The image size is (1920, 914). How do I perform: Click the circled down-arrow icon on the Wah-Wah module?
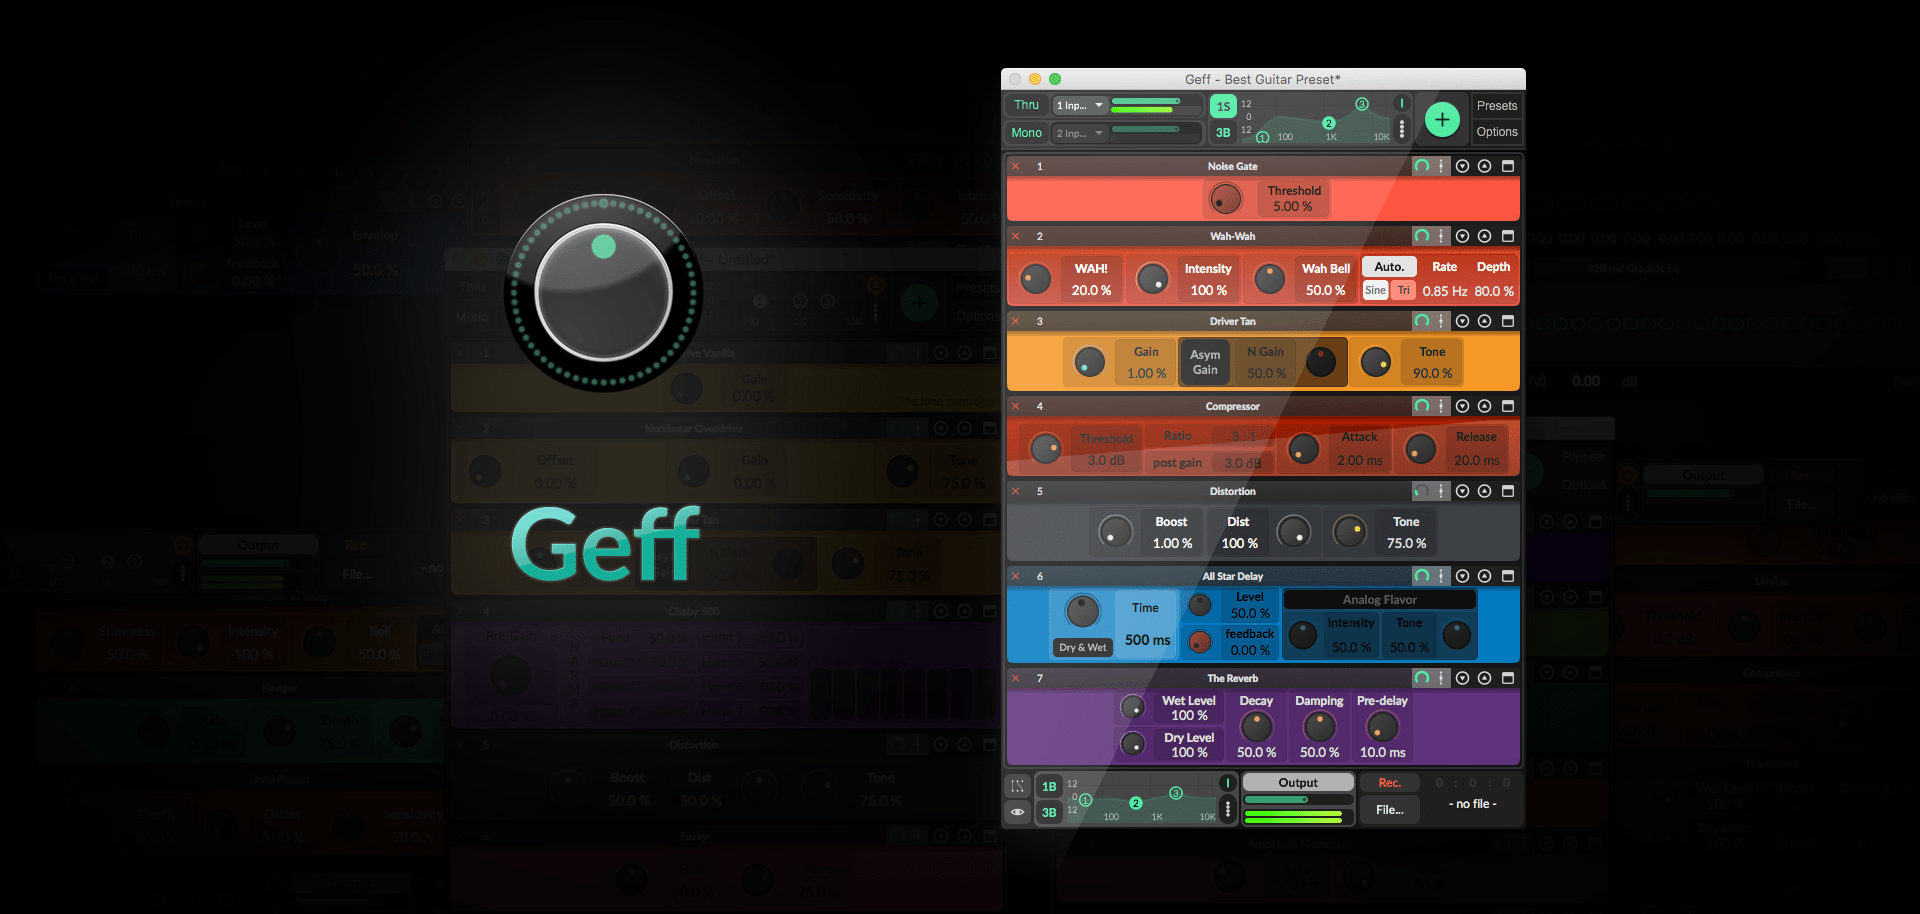(x=1461, y=236)
